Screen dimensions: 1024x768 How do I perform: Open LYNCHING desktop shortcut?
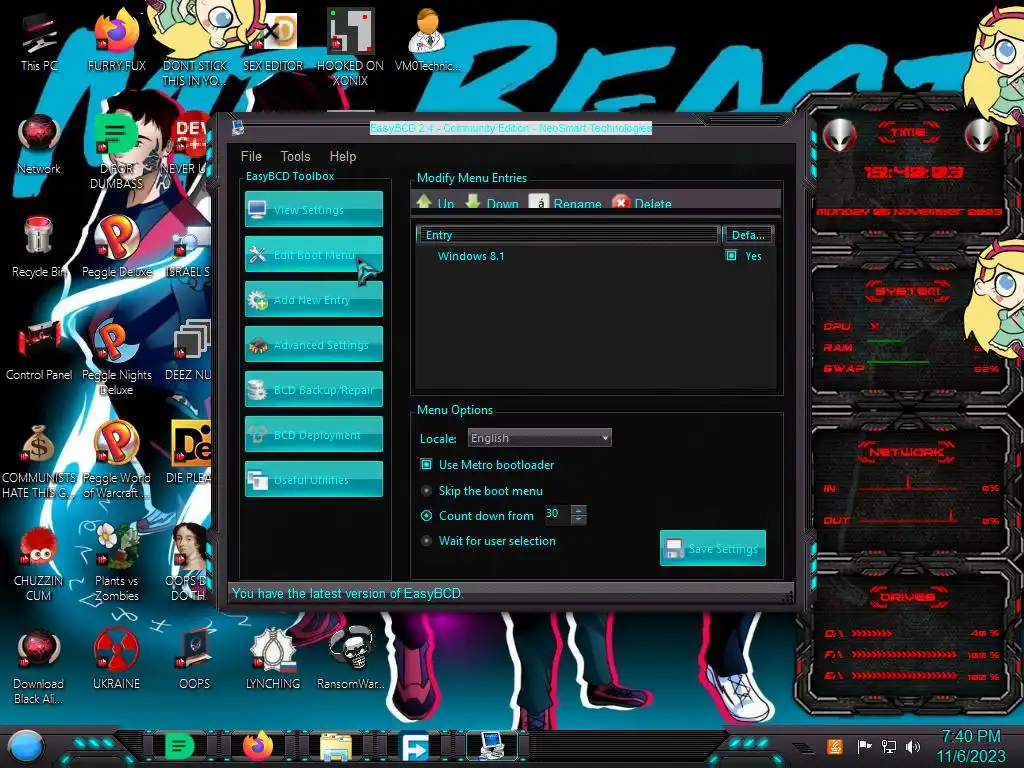coord(273,660)
